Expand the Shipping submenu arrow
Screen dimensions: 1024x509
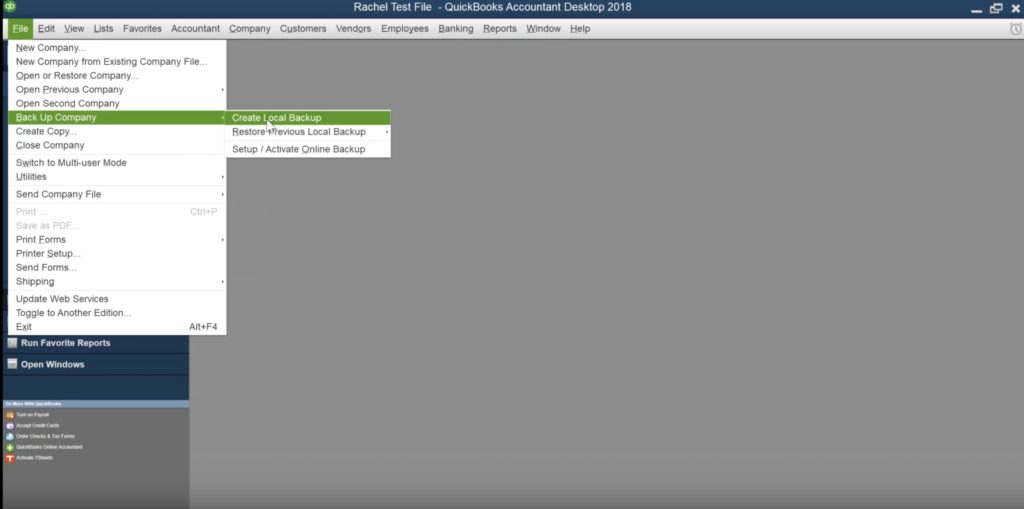point(223,282)
